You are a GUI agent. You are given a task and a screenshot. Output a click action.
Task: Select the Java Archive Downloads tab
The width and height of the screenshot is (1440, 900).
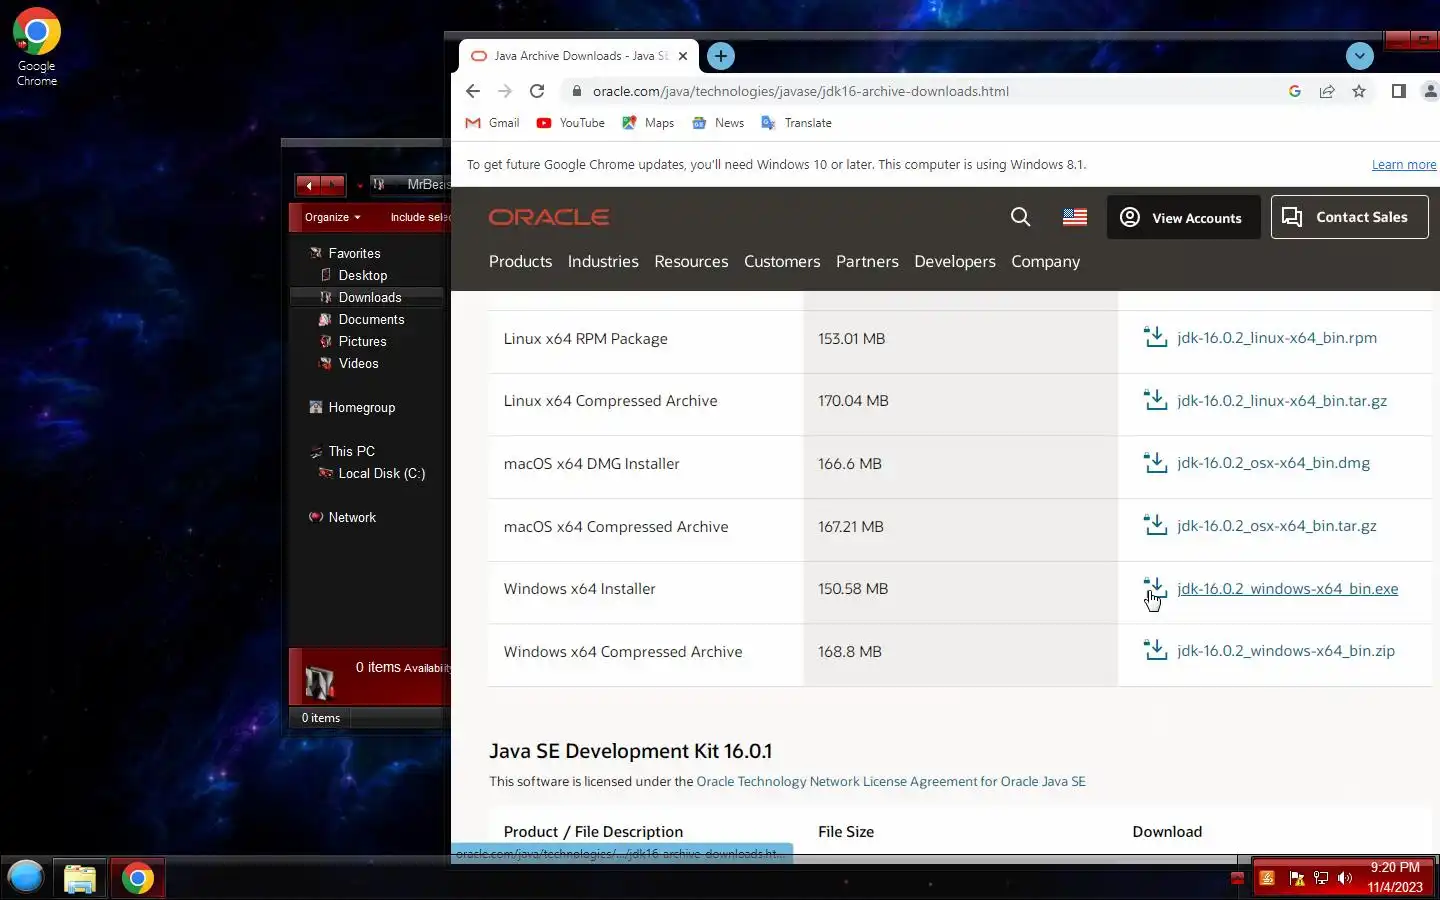tap(578, 56)
